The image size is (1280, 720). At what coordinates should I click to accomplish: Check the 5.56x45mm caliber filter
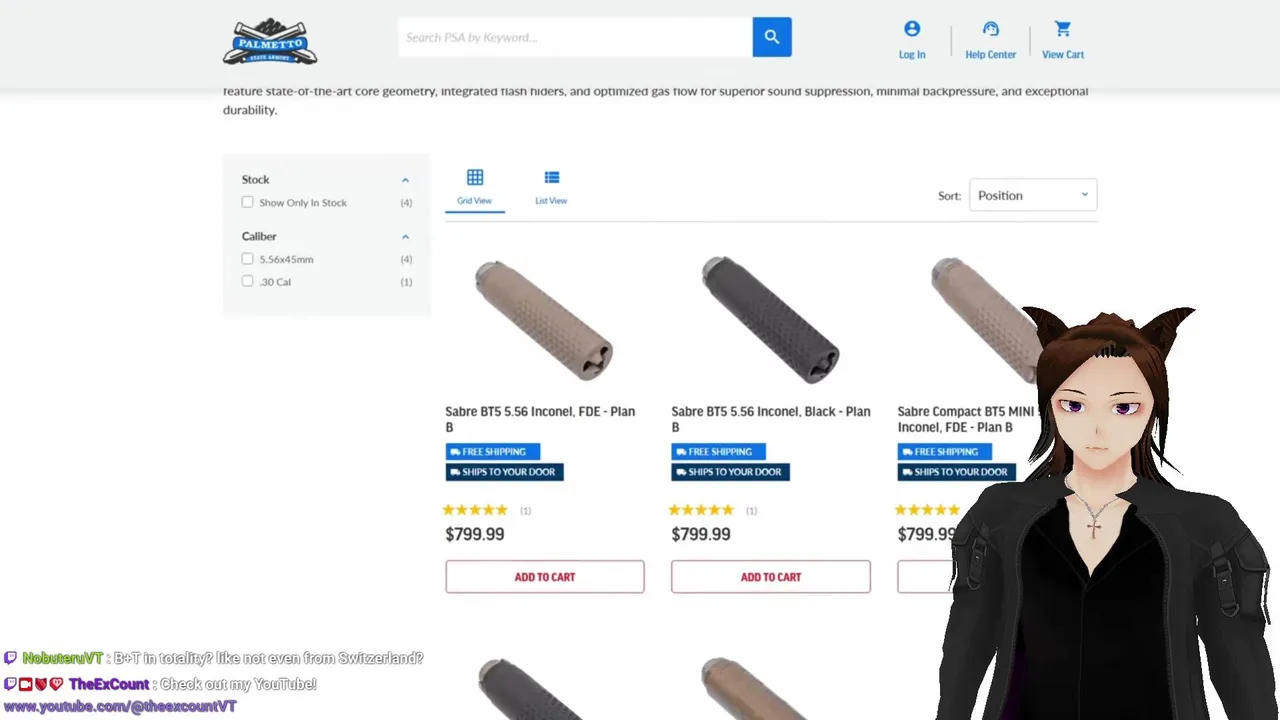click(247, 259)
